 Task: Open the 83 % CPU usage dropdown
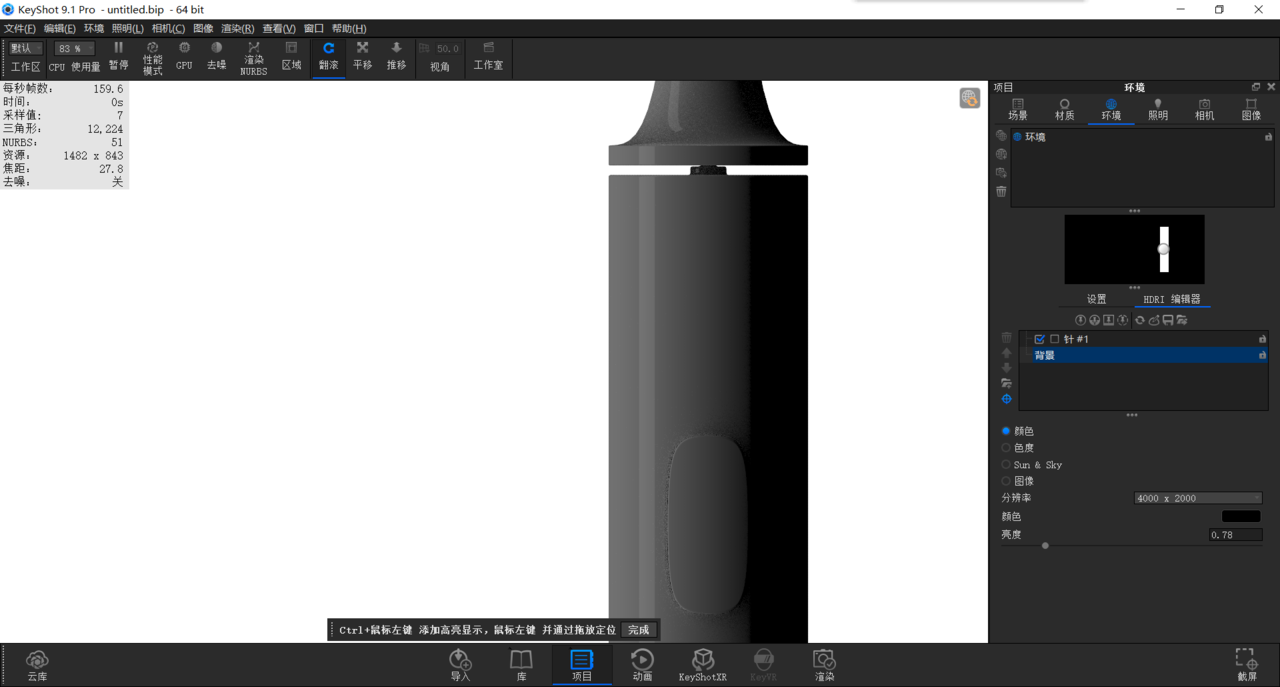point(75,48)
